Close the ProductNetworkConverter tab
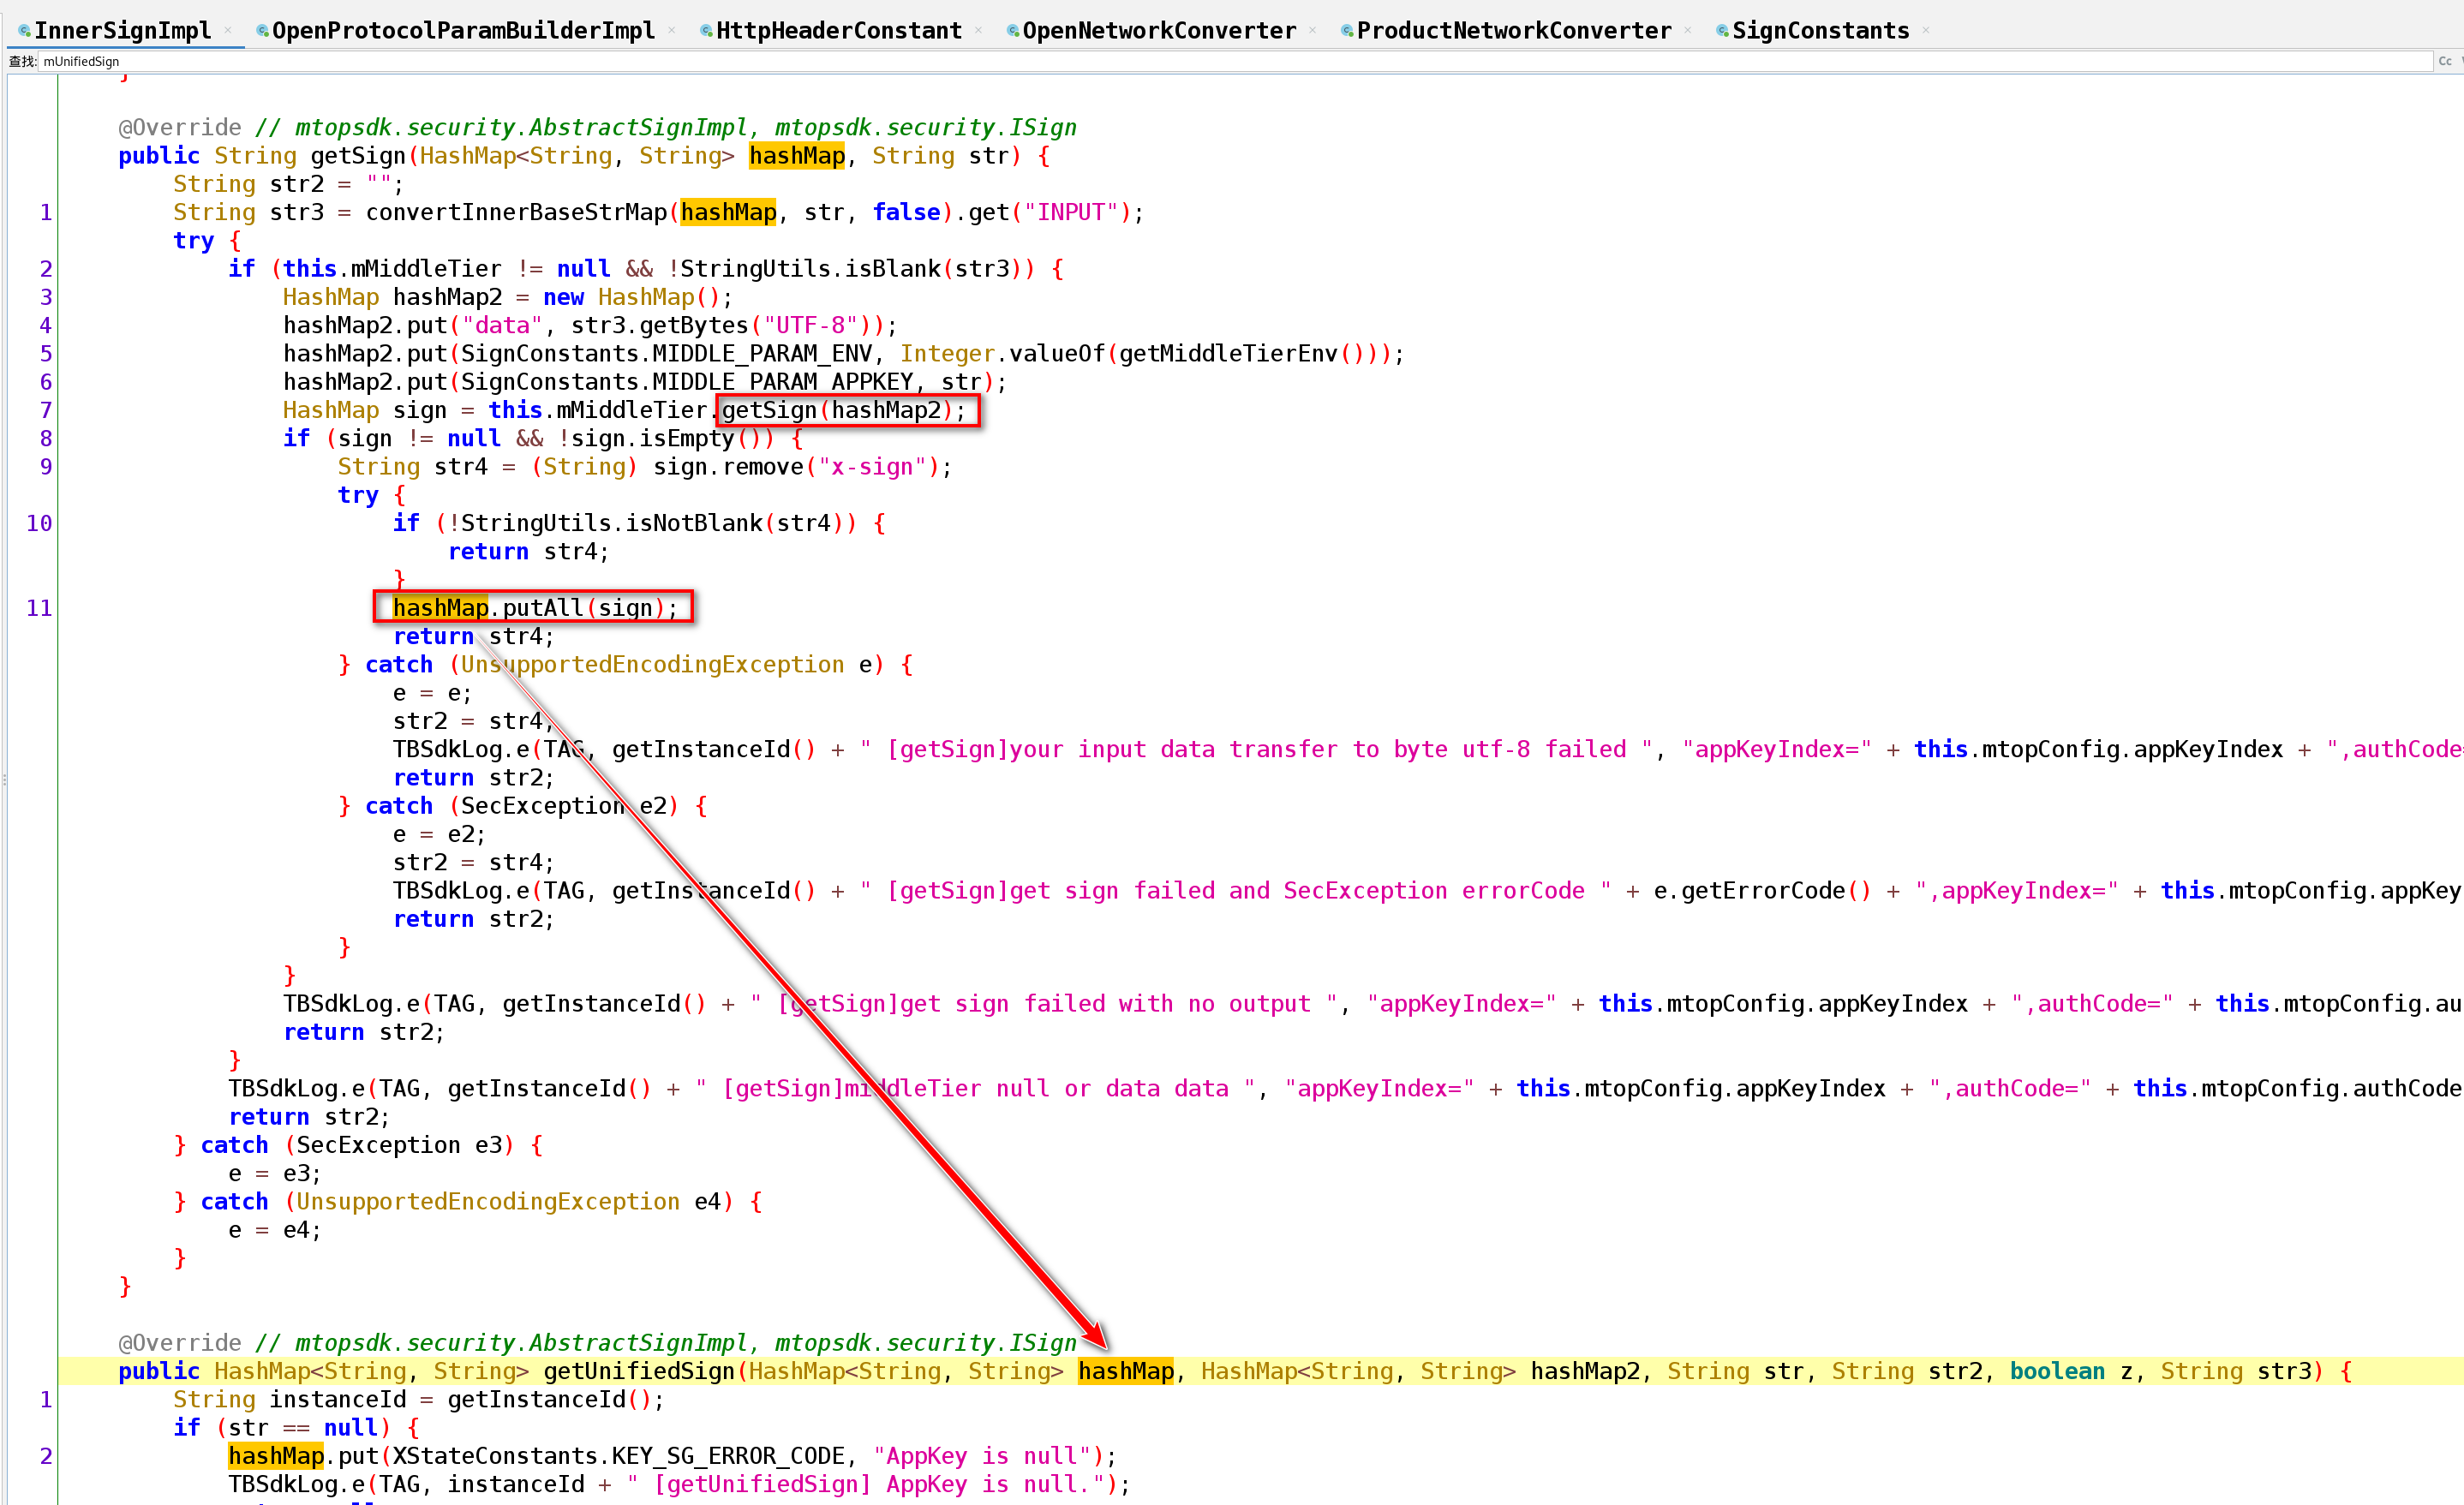The image size is (2464, 1505). [1688, 30]
